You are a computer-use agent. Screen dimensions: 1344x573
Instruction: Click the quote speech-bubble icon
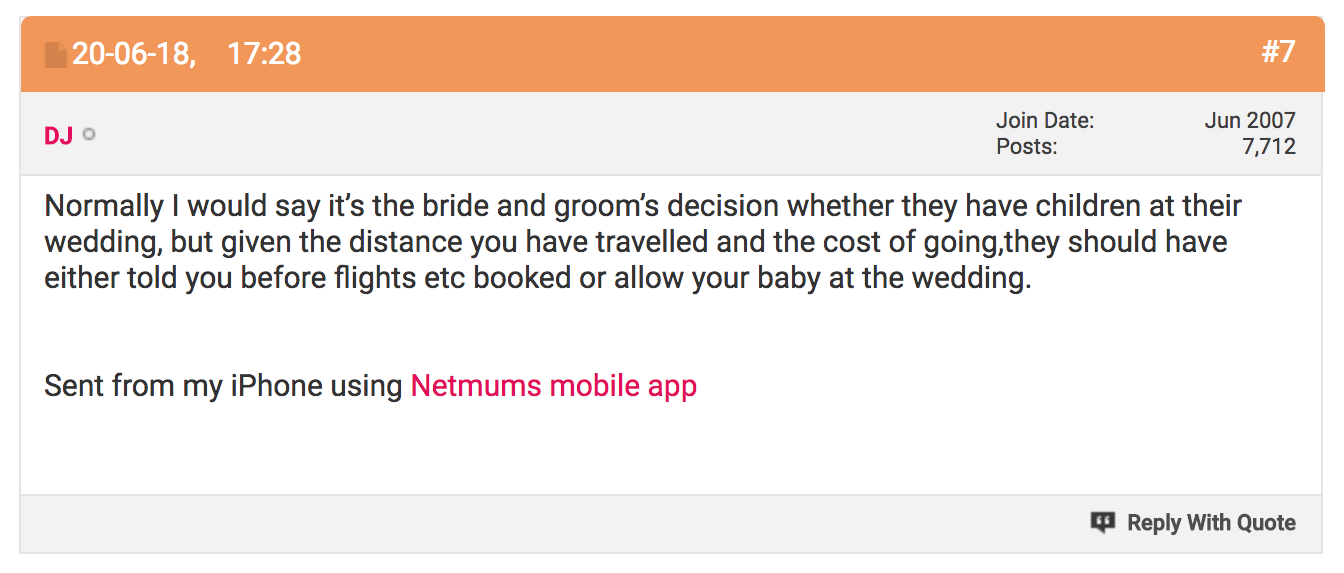click(1103, 522)
